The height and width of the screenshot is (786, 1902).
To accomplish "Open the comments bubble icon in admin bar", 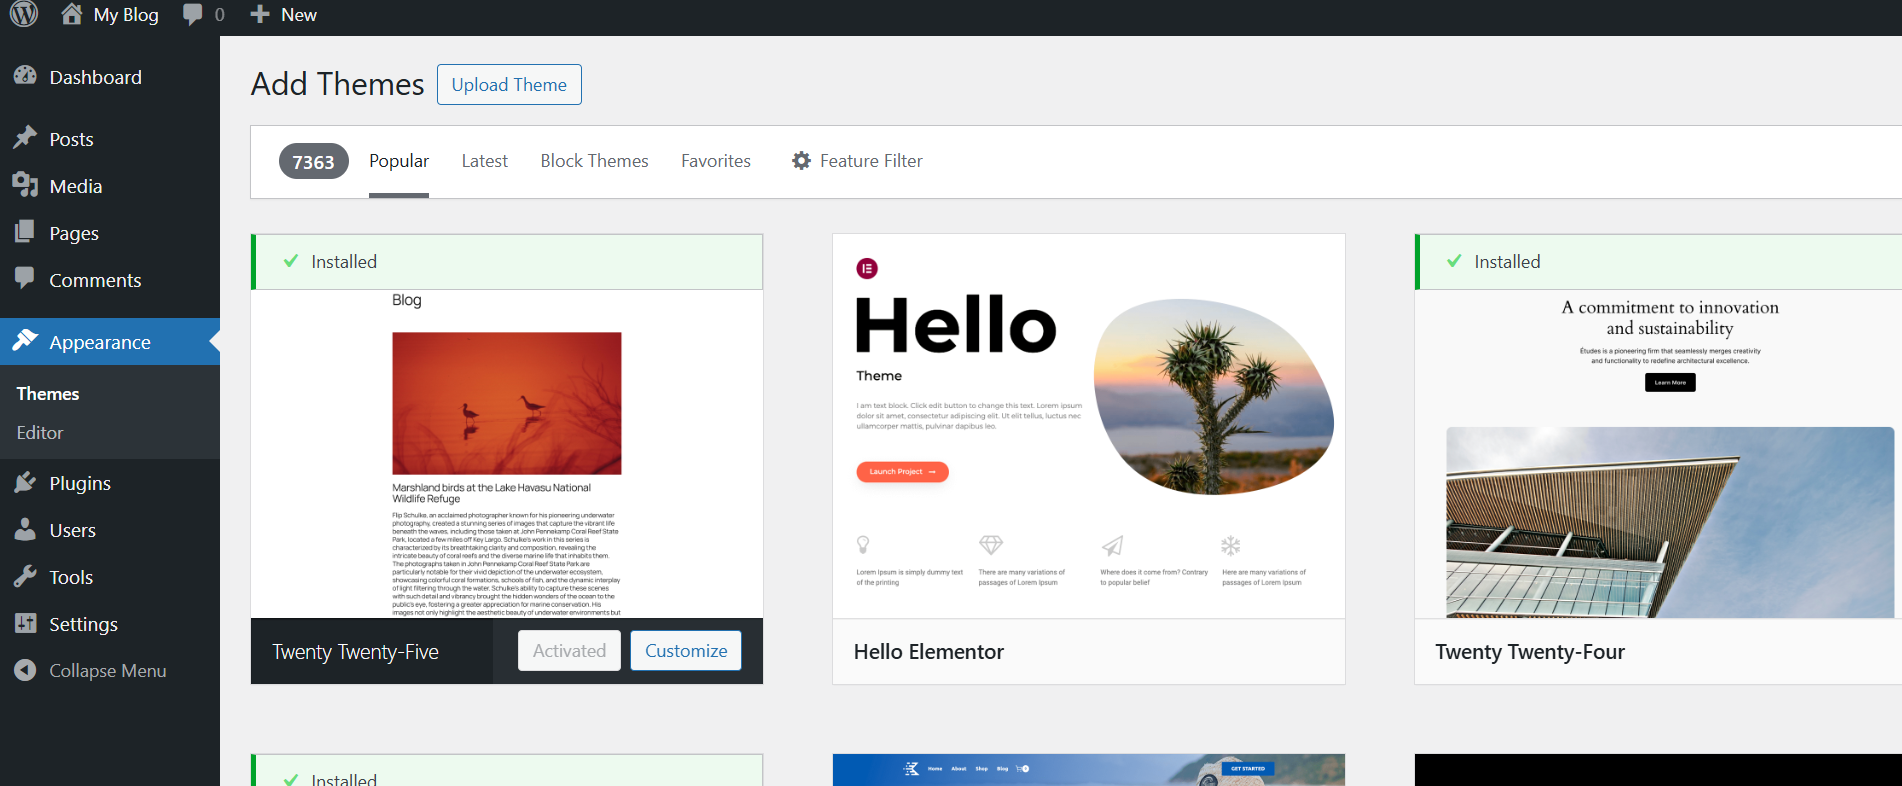I will click(x=192, y=14).
